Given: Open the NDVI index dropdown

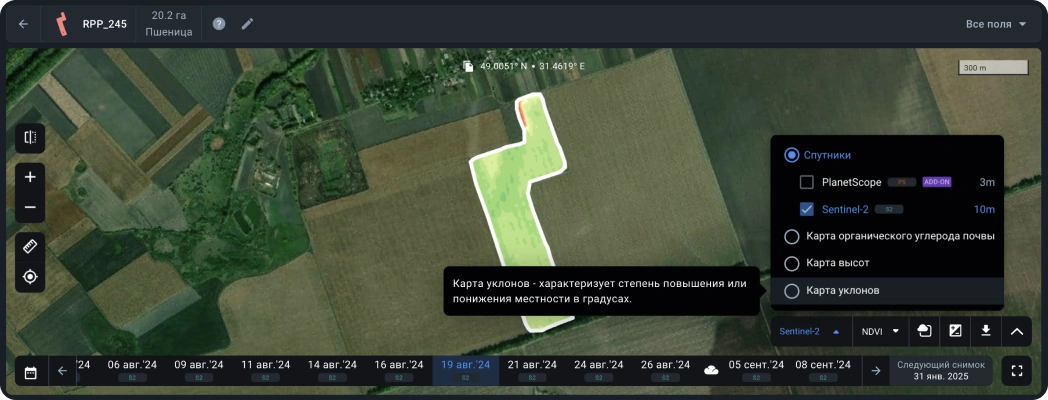Looking at the screenshot, I should point(881,331).
